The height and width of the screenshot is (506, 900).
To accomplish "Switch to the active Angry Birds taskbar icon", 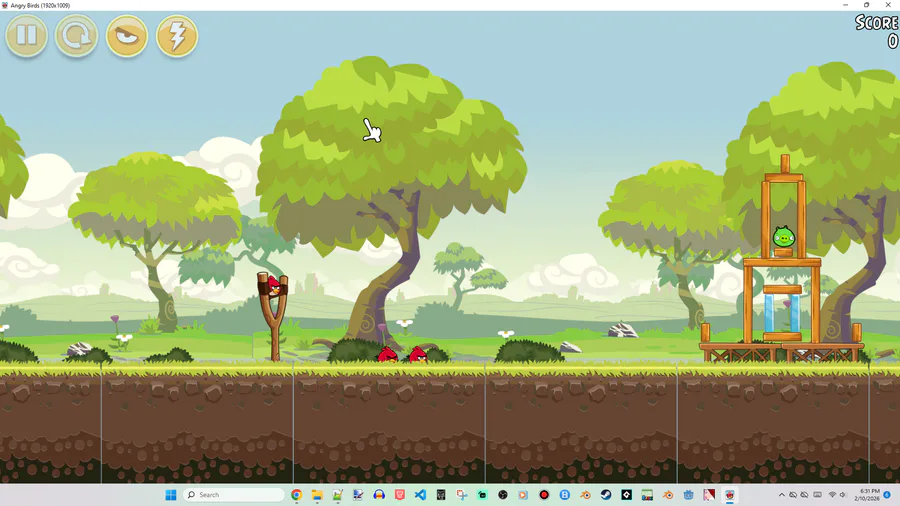I will [x=730, y=495].
